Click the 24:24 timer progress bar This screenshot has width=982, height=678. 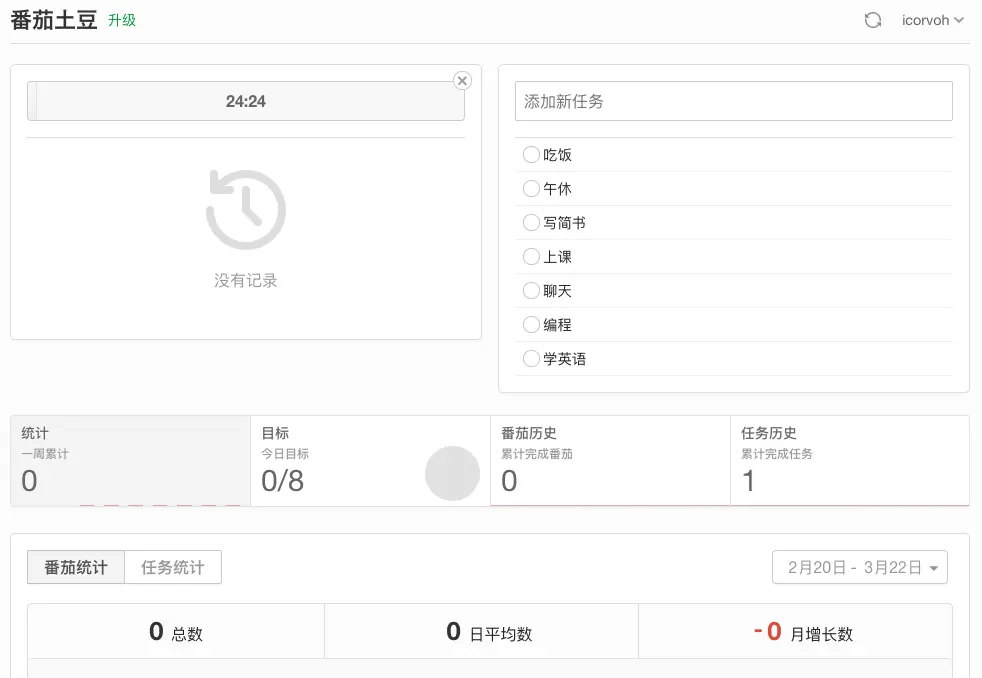(246, 101)
